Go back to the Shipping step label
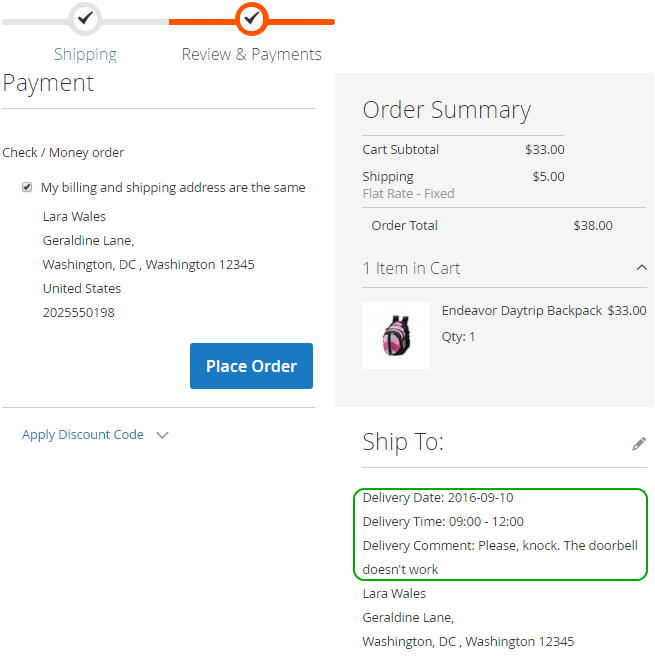Screen dimensions: 655x656 click(85, 54)
